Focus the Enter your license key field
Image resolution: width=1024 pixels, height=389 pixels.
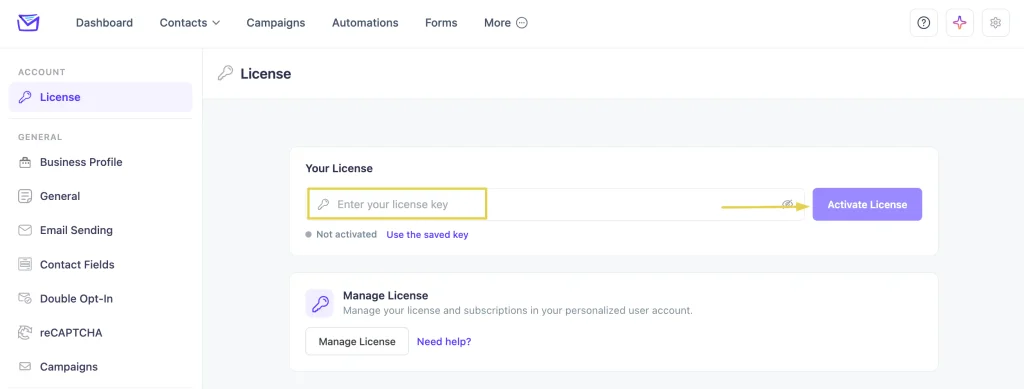tap(555, 204)
